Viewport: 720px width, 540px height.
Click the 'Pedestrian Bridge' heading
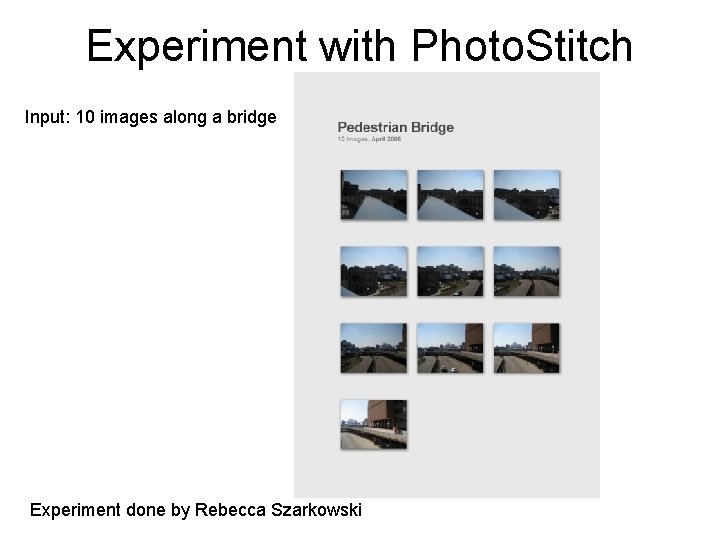tap(396, 127)
